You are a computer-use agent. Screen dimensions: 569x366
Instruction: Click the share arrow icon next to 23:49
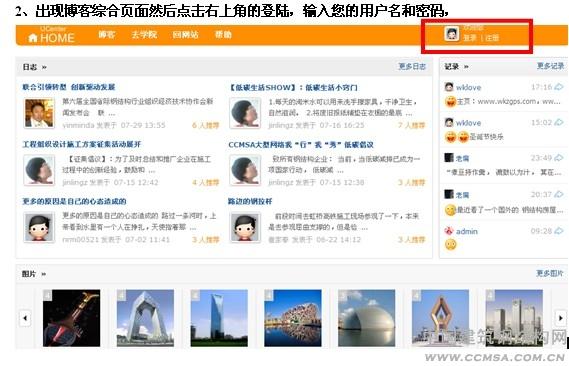559,158
